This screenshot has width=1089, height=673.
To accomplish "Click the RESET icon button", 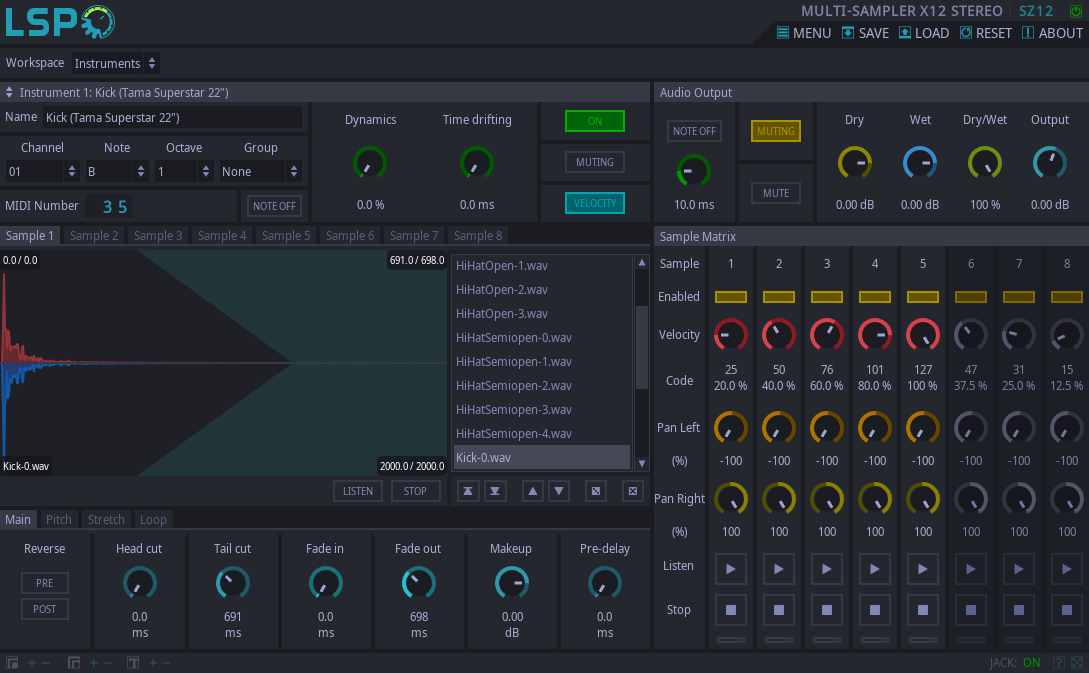I will [x=986, y=33].
